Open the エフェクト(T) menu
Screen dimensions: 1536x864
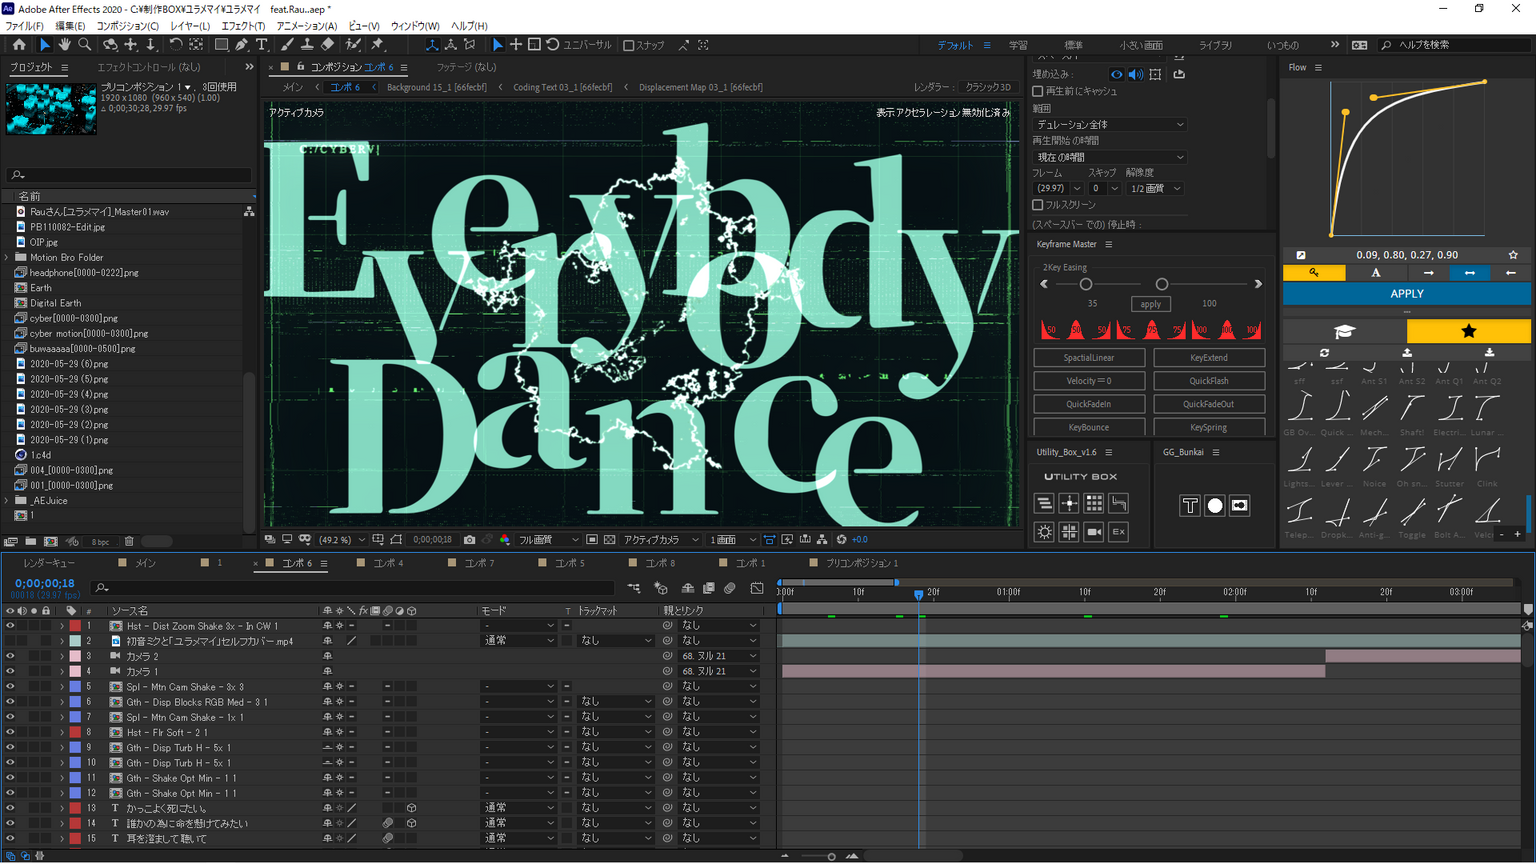[x=243, y=26]
